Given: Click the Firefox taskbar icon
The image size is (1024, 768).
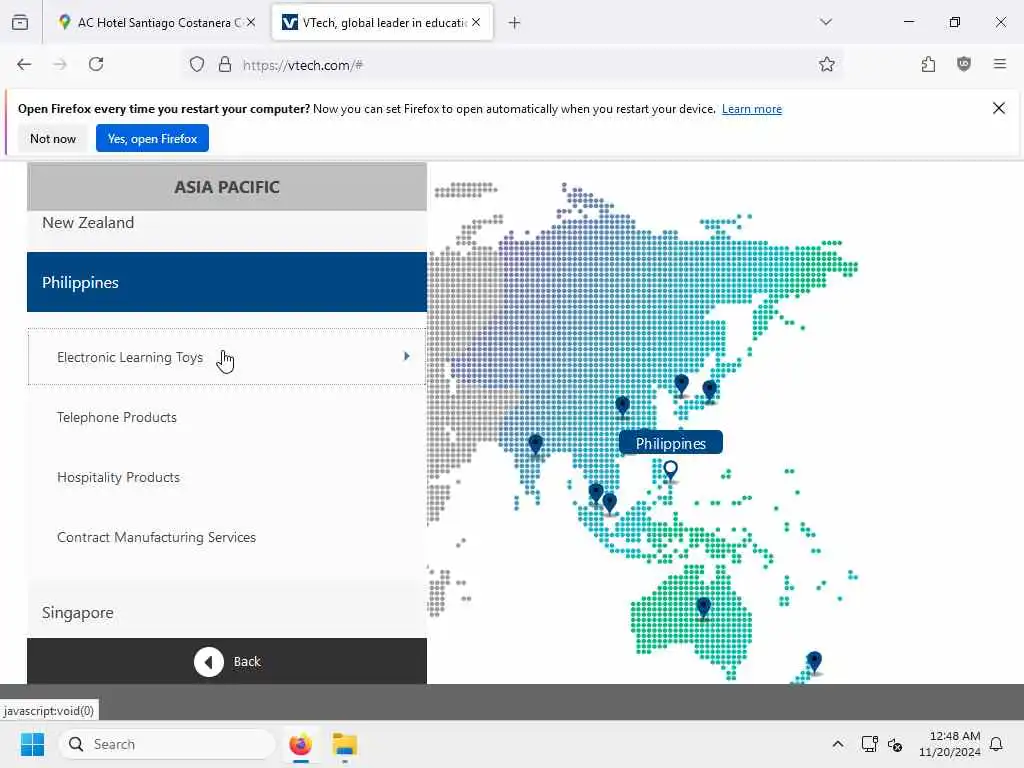Looking at the screenshot, I should tap(300, 744).
